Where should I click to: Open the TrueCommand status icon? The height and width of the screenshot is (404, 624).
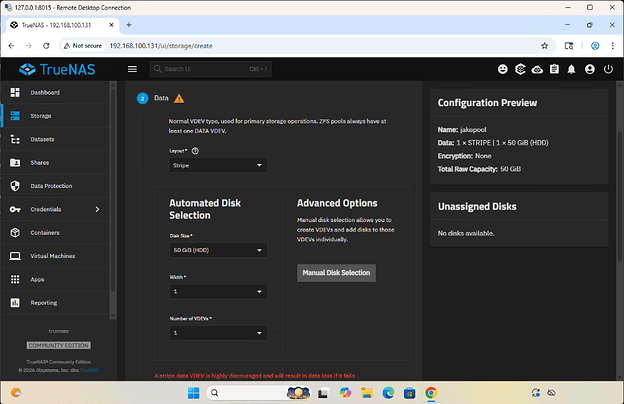tap(520, 69)
